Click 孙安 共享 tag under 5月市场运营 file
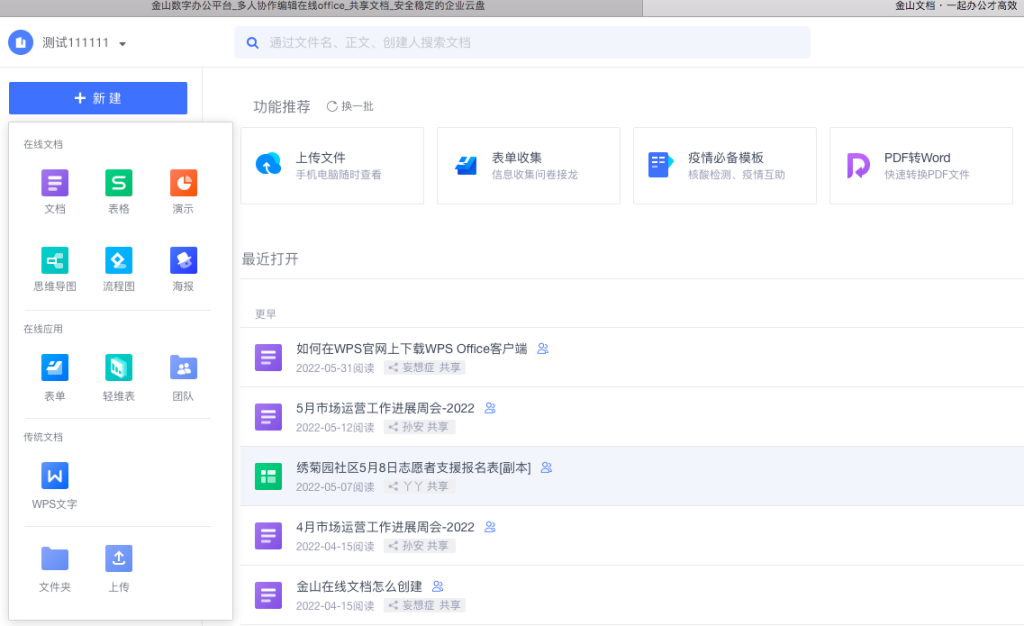The width and height of the screenshot is (1024, 626). pos(419,427)
